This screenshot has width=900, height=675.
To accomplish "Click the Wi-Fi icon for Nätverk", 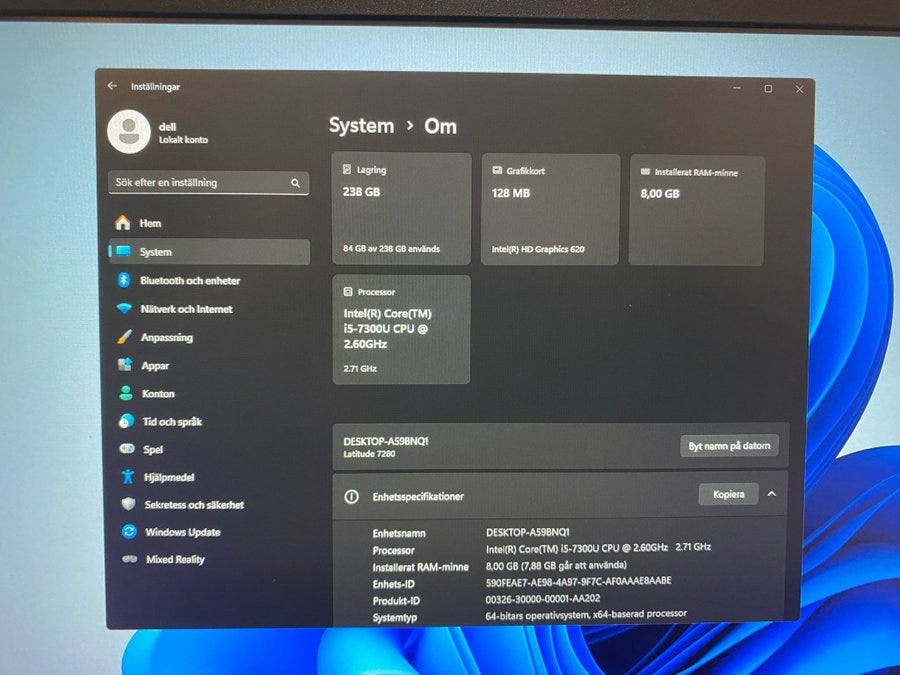I will (124, 308).
